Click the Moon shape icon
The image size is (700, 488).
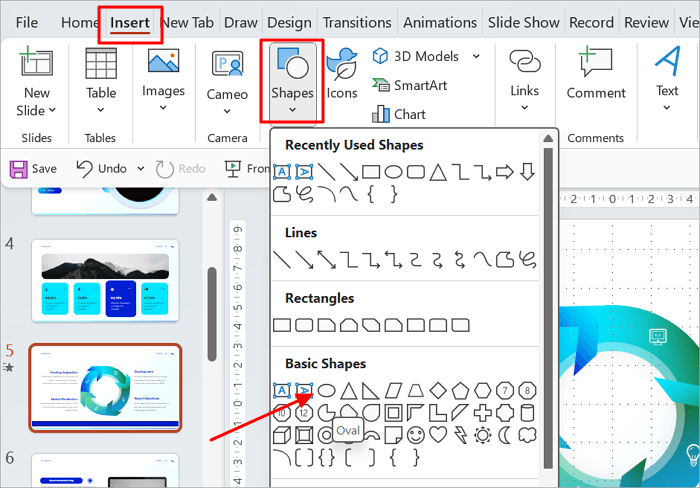click(506, 434)
